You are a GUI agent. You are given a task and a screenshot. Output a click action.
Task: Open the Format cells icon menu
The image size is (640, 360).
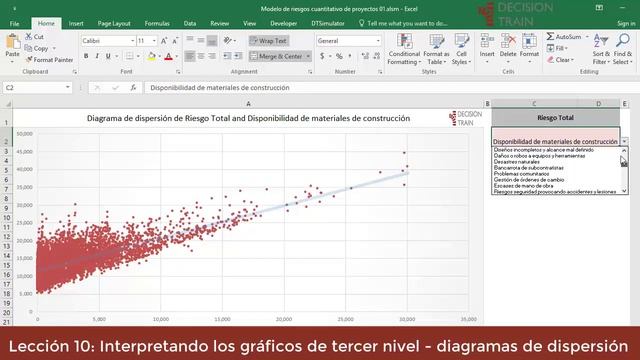529,41
